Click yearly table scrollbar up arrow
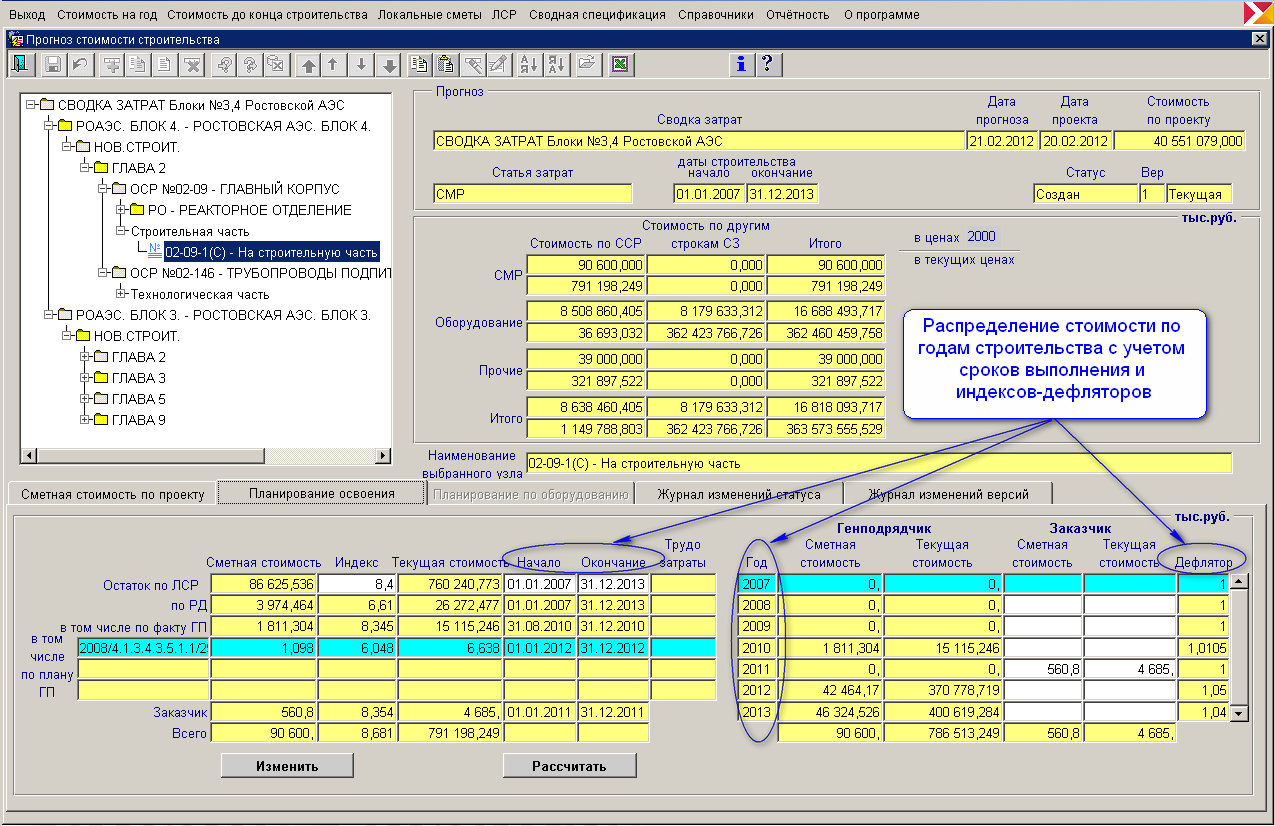 (x=1239, y=583)
